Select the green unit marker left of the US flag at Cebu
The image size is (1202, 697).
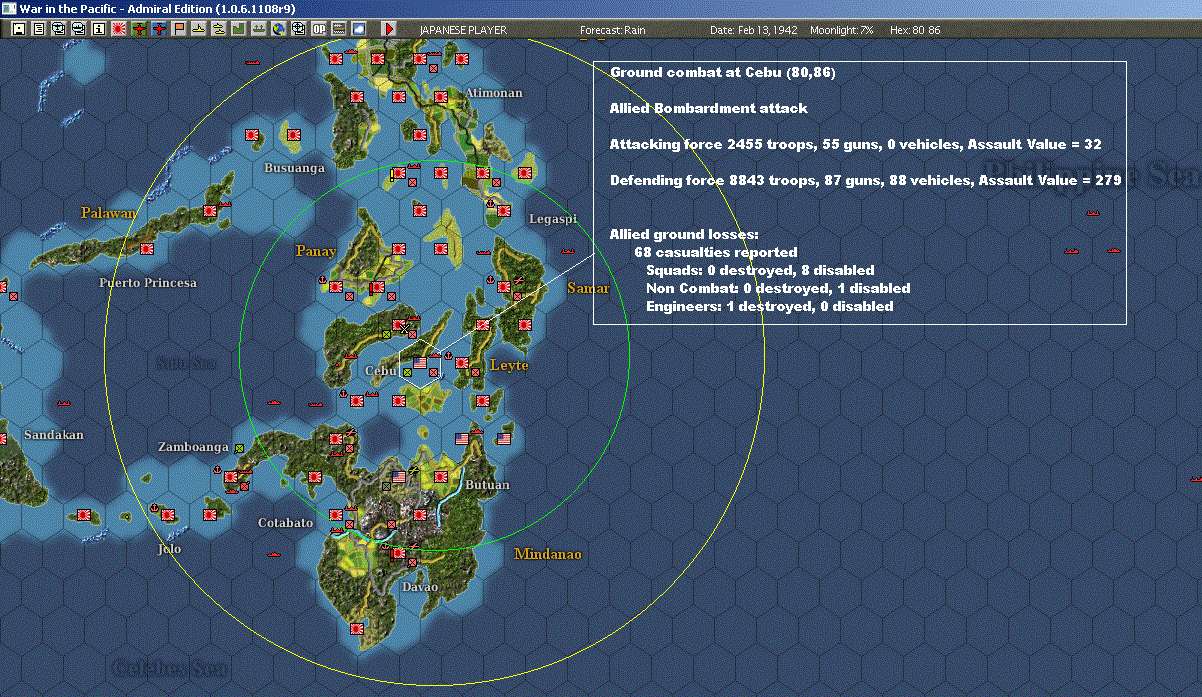(407, 372)
